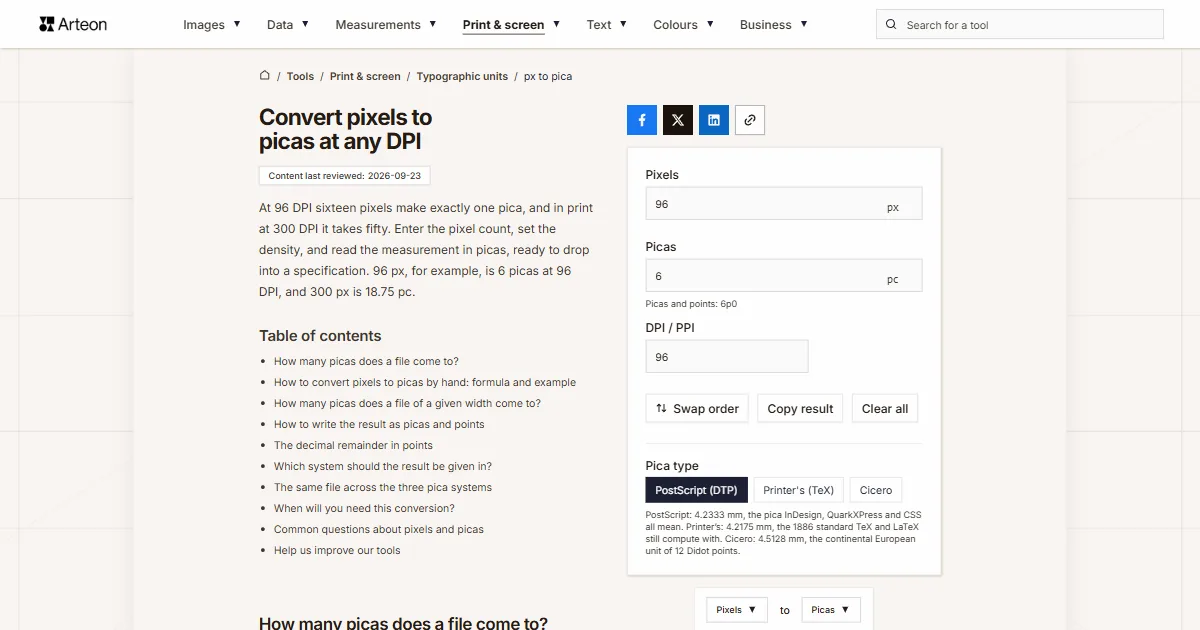Open the Print & screen breadcrumb link
Viewport: 1200px width, 630px height.
click(x=365, y=76)
